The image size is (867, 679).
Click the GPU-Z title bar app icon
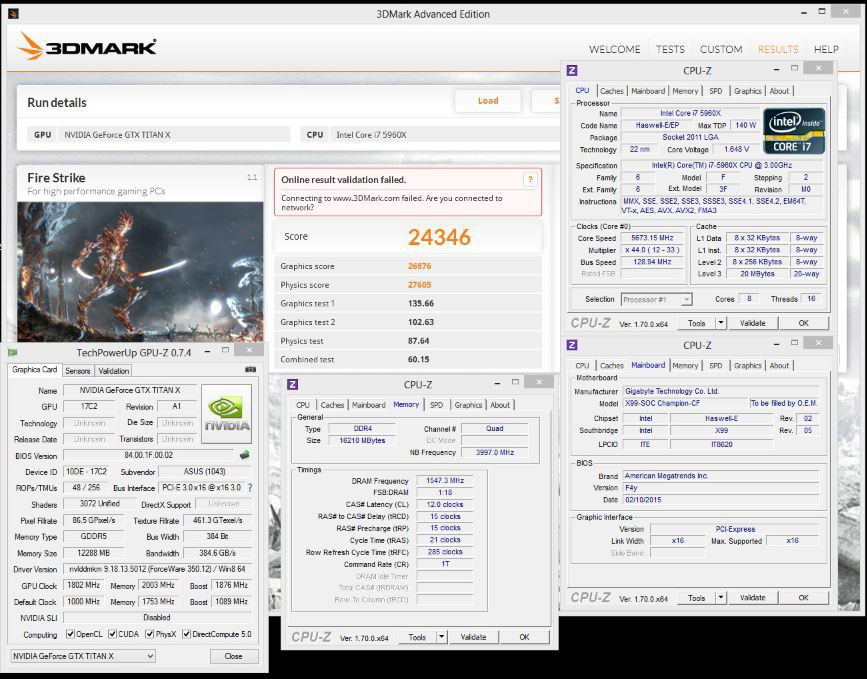pos(12,351)
